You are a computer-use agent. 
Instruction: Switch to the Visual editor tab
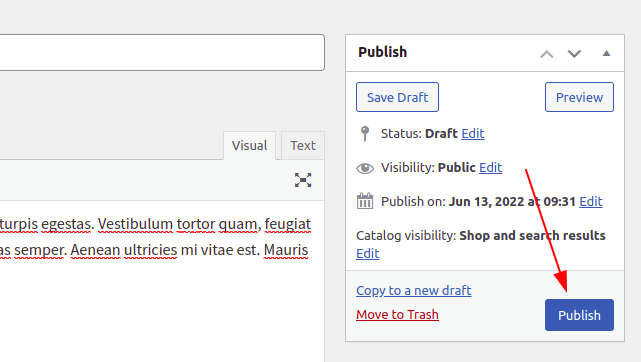[249, 145]
